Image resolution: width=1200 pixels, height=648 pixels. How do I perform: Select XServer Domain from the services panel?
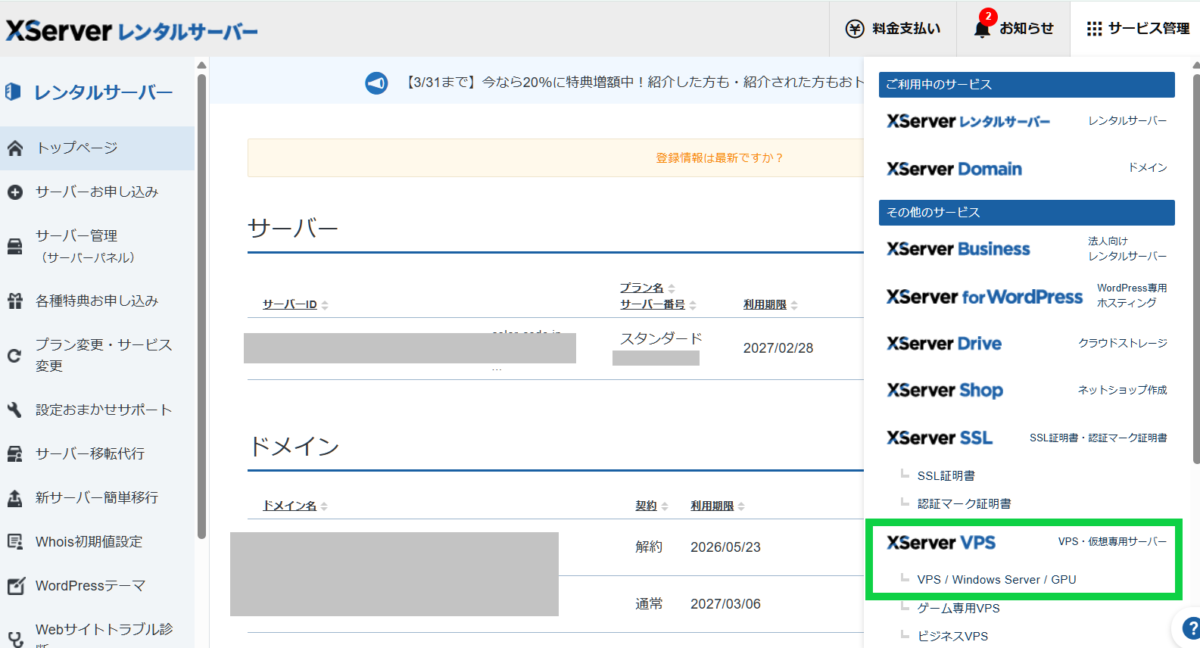[x=954, y=169]
